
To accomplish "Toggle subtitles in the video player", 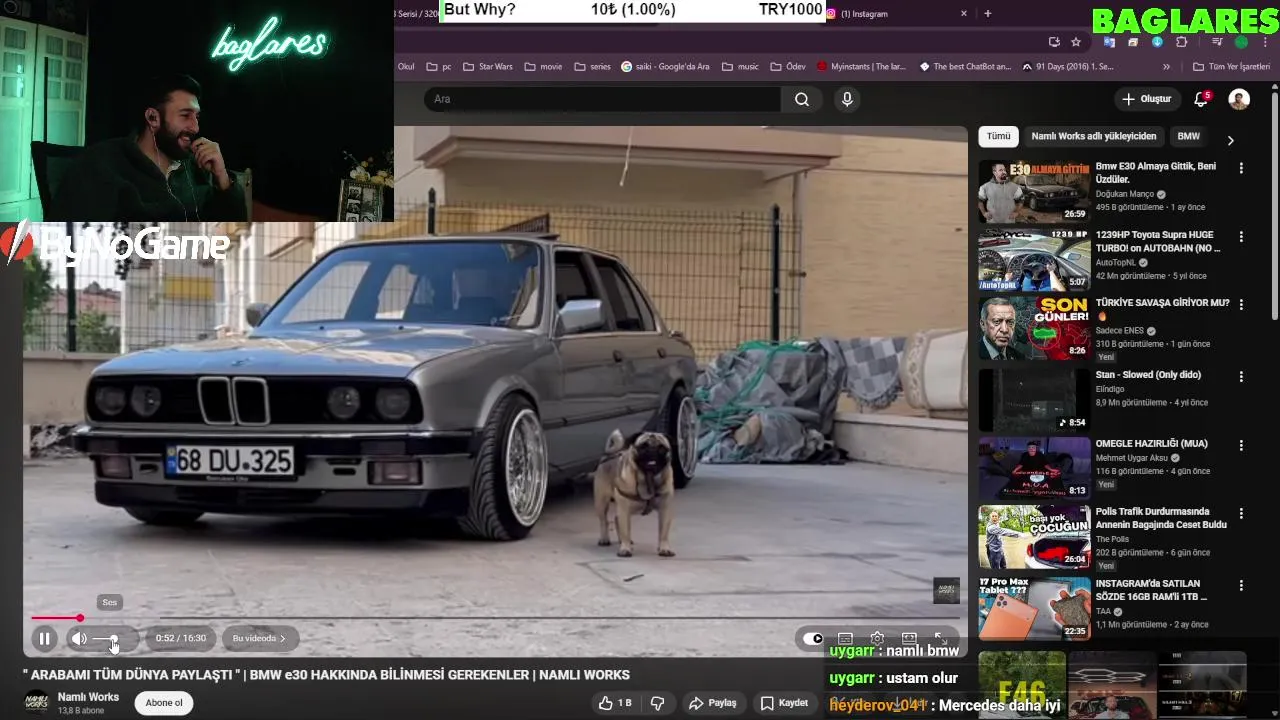I will 845,638.
